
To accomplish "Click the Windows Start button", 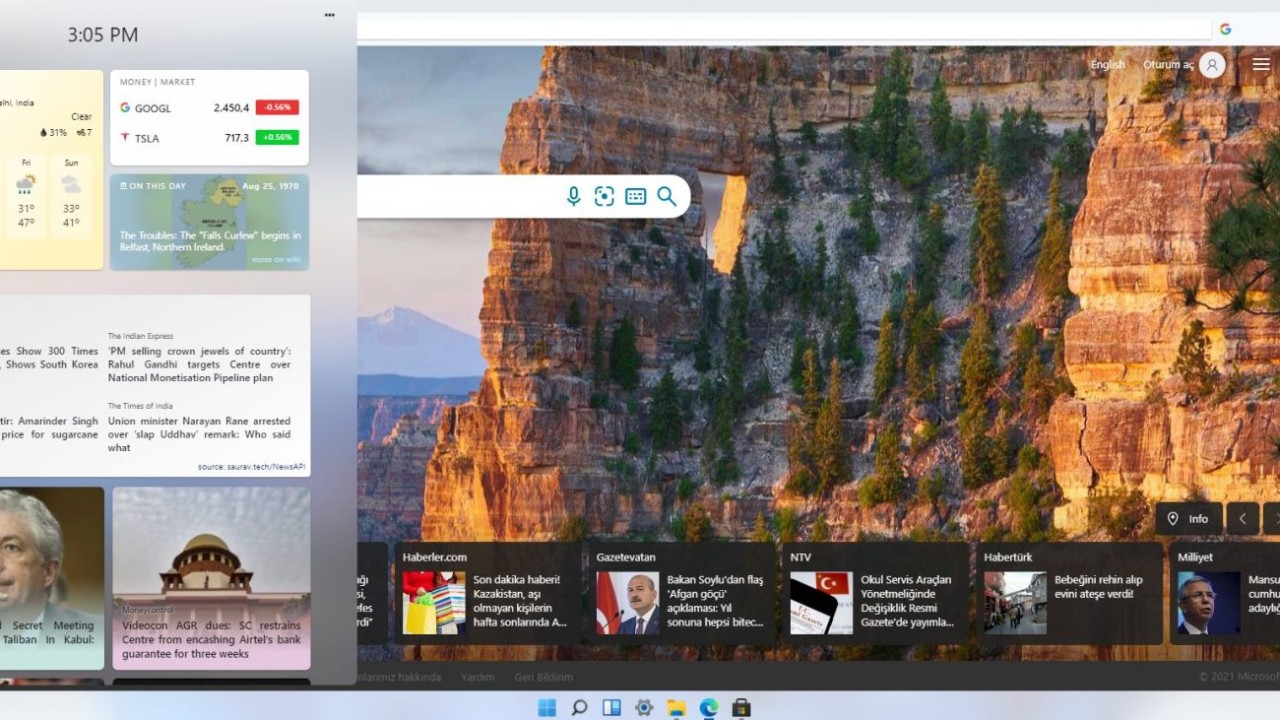I will (x=547, y=708).
